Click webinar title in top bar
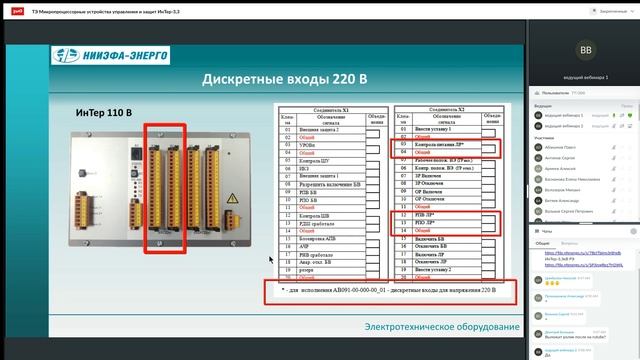This screenshot has width=640, height=360. (x=106, y=11)
